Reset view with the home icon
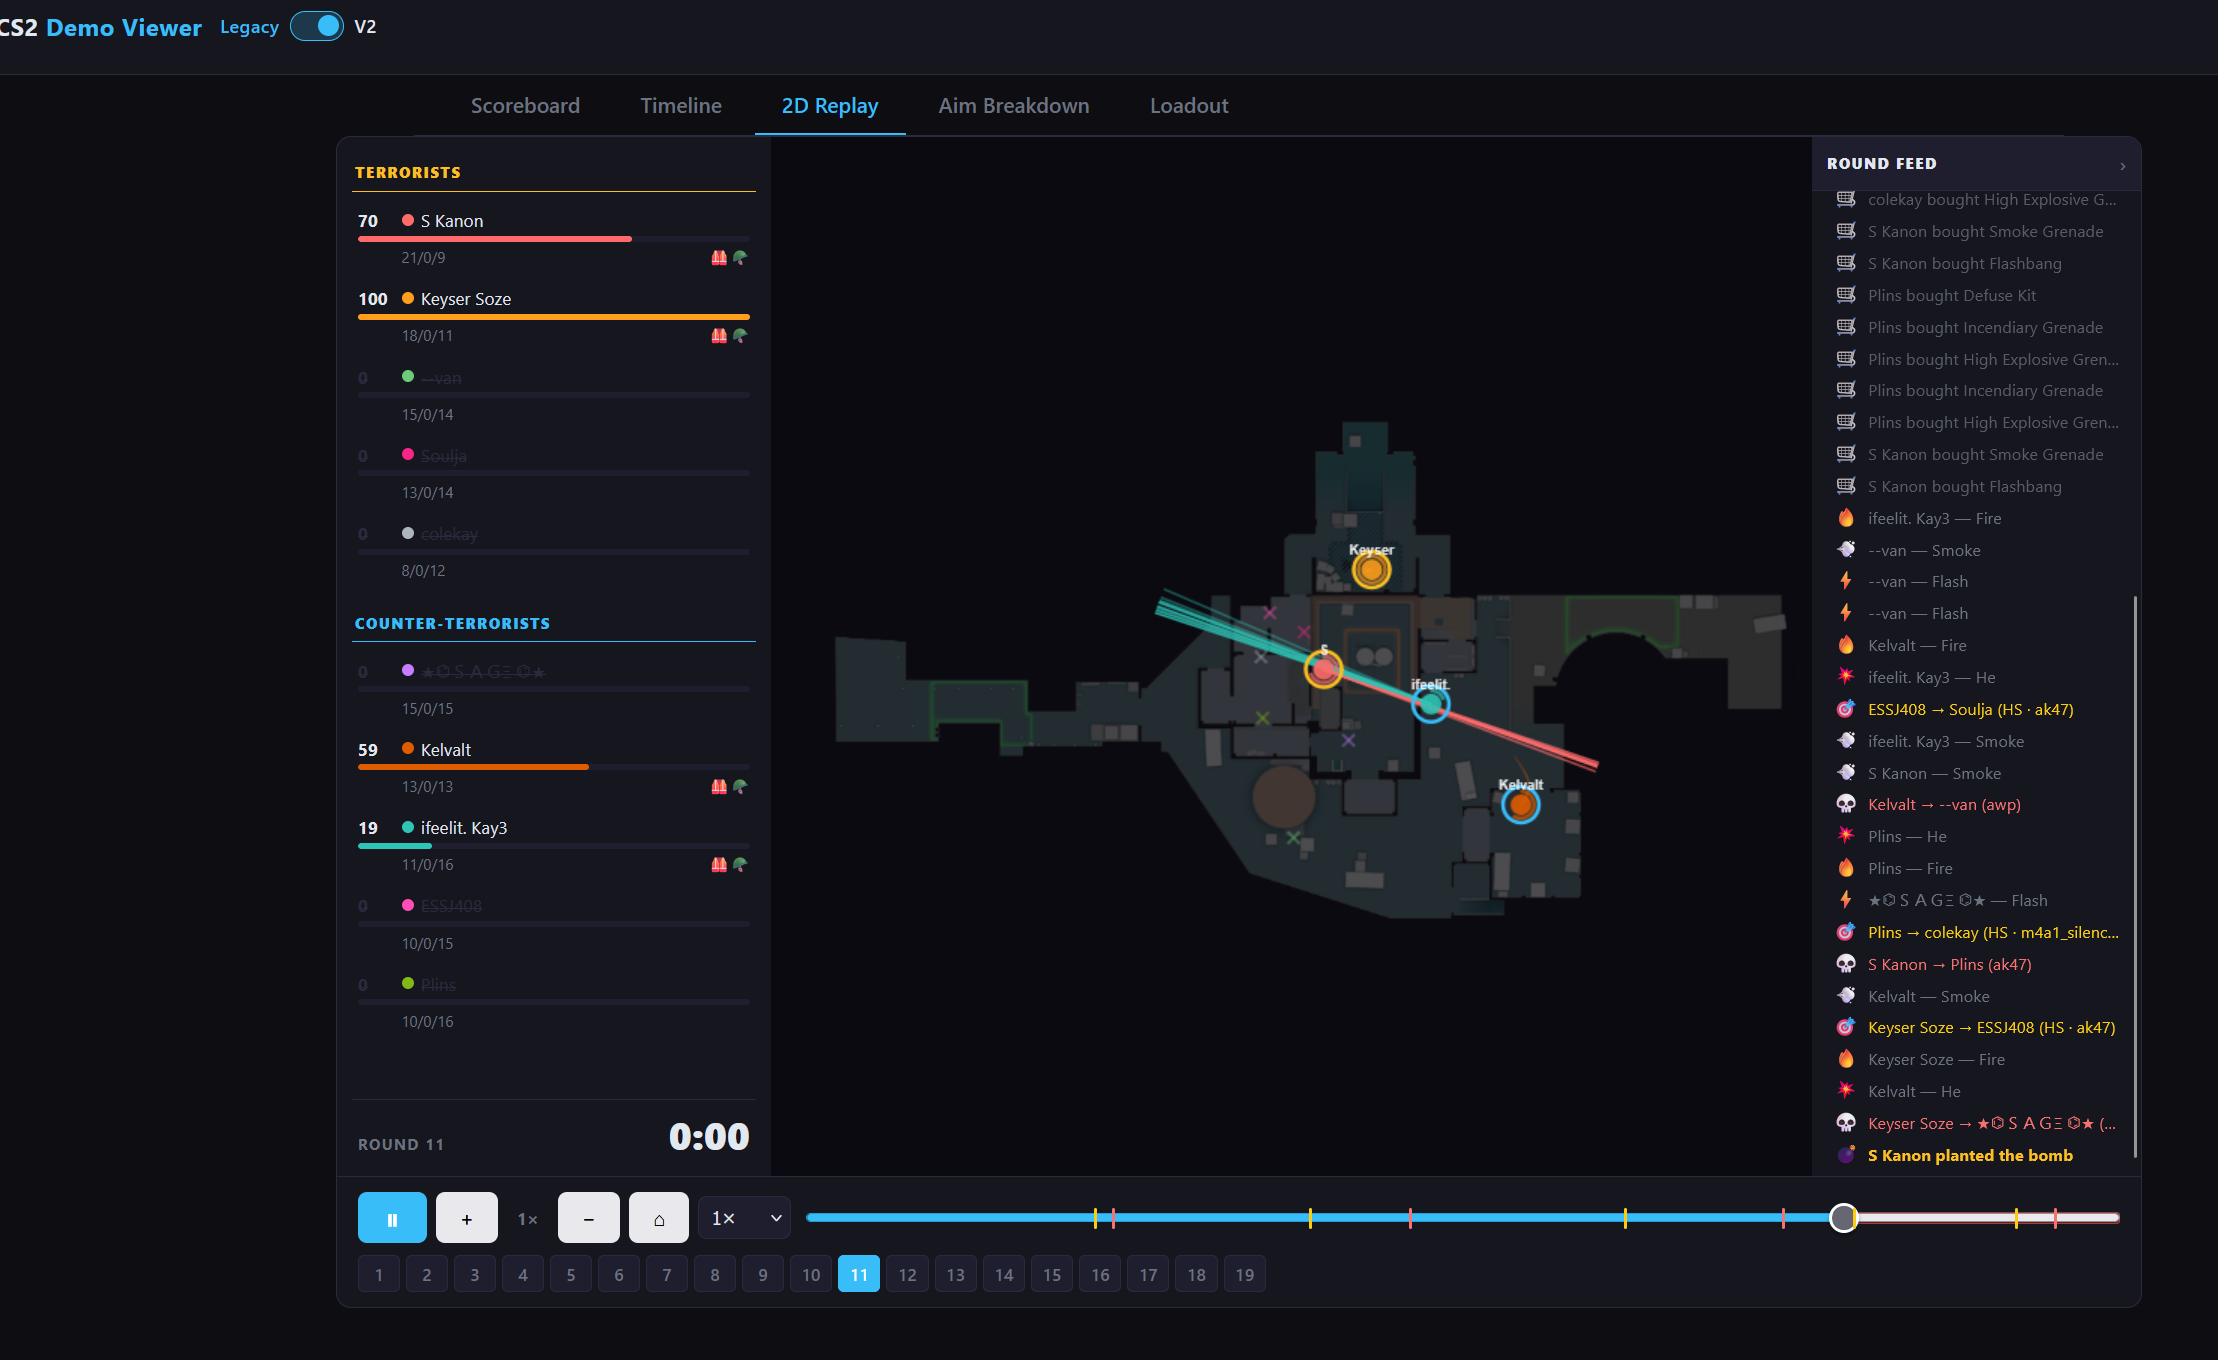Image resolution: width=2218 pixels, height=1360 pixels. pyautogui.click(x=659, y=1218)
